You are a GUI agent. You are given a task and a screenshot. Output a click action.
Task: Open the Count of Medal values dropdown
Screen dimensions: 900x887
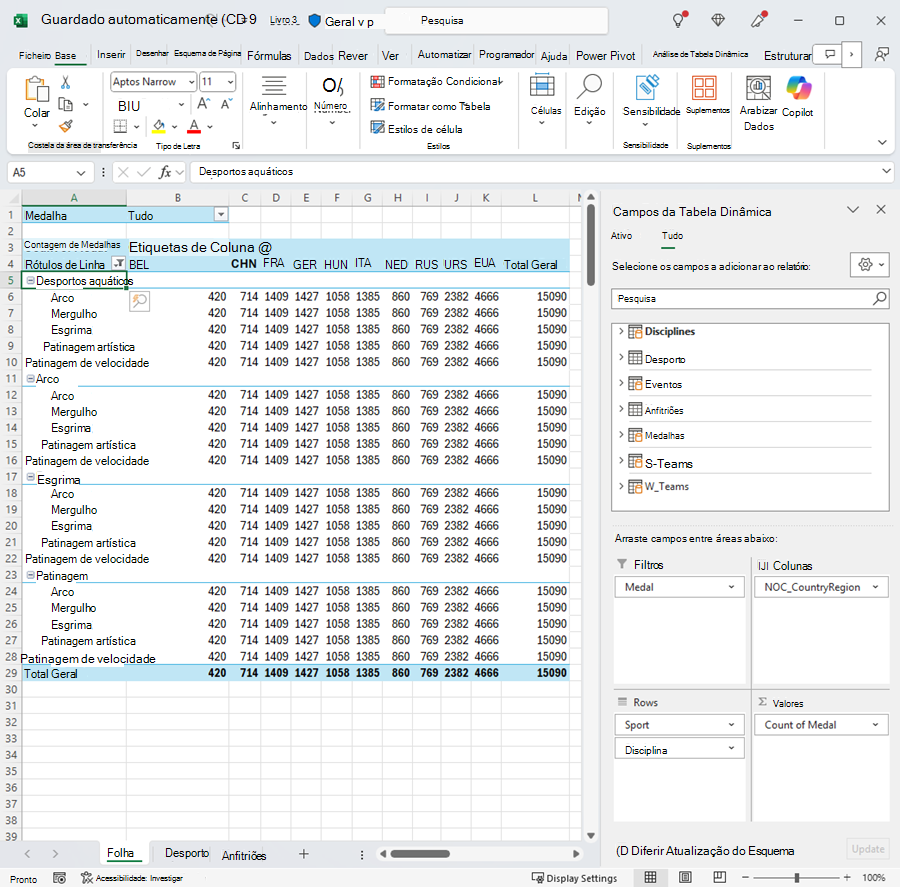click(x=875, y=725)
